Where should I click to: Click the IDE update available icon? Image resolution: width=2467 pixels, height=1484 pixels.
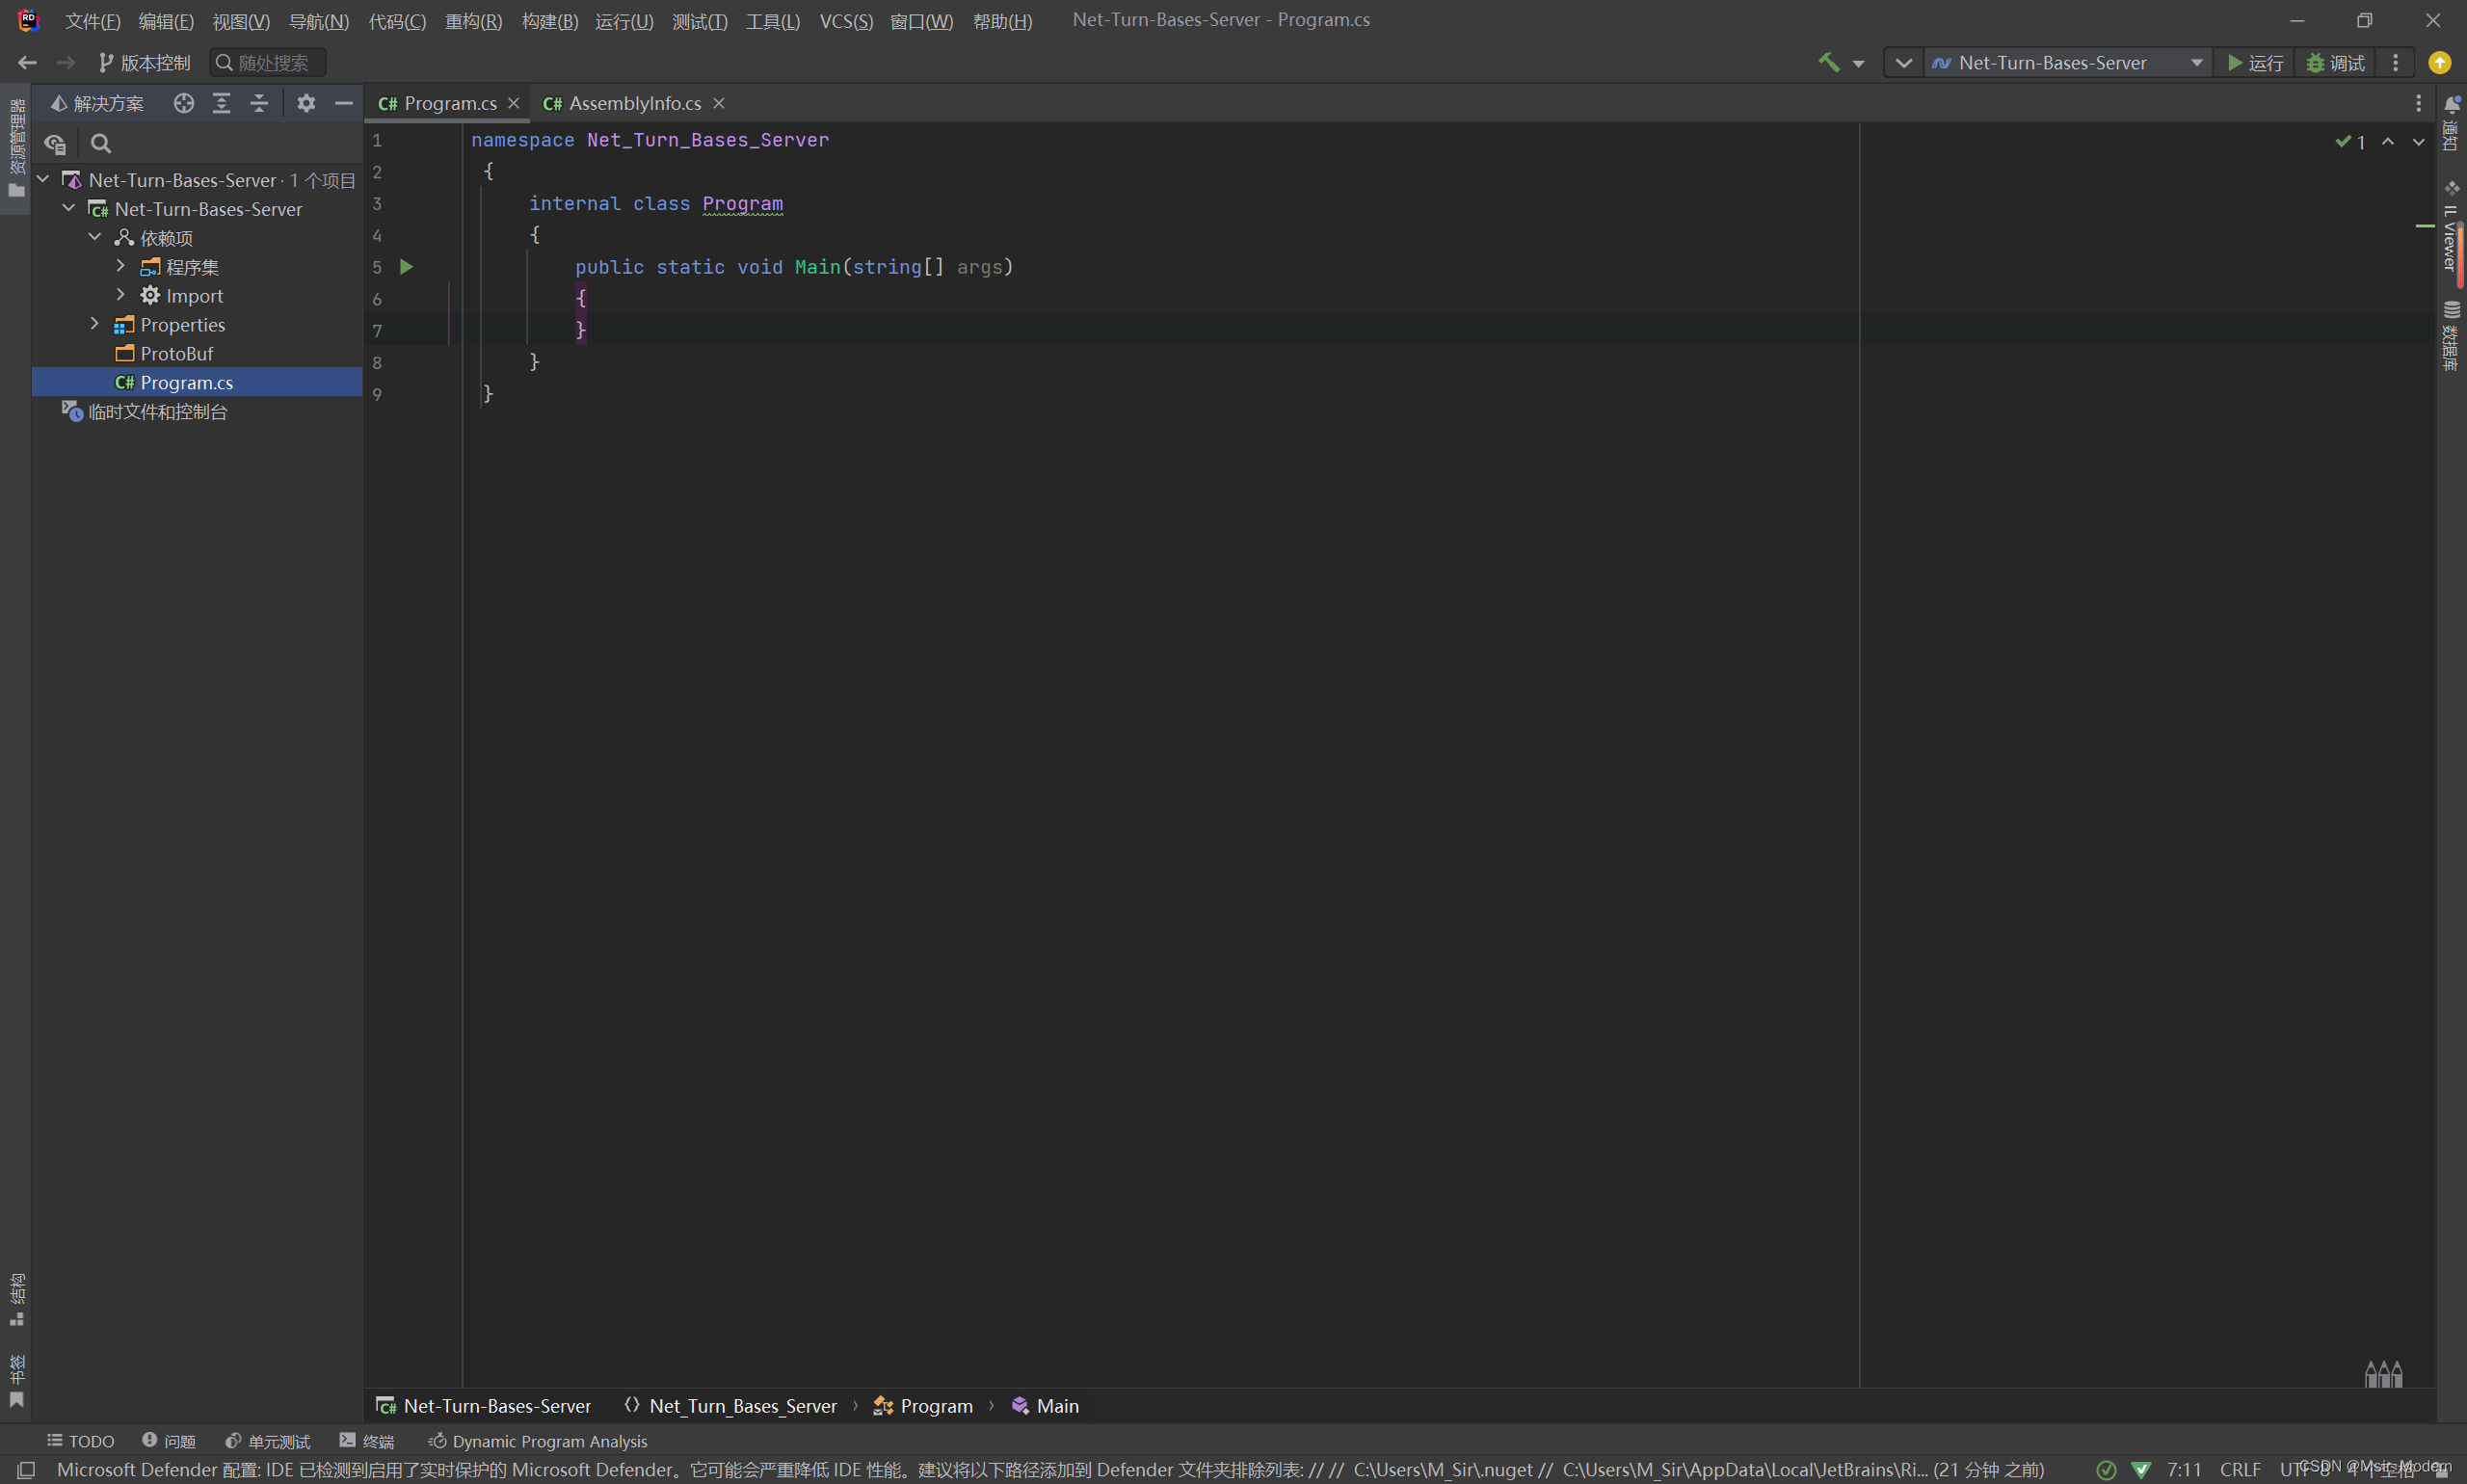[2439, 63]
